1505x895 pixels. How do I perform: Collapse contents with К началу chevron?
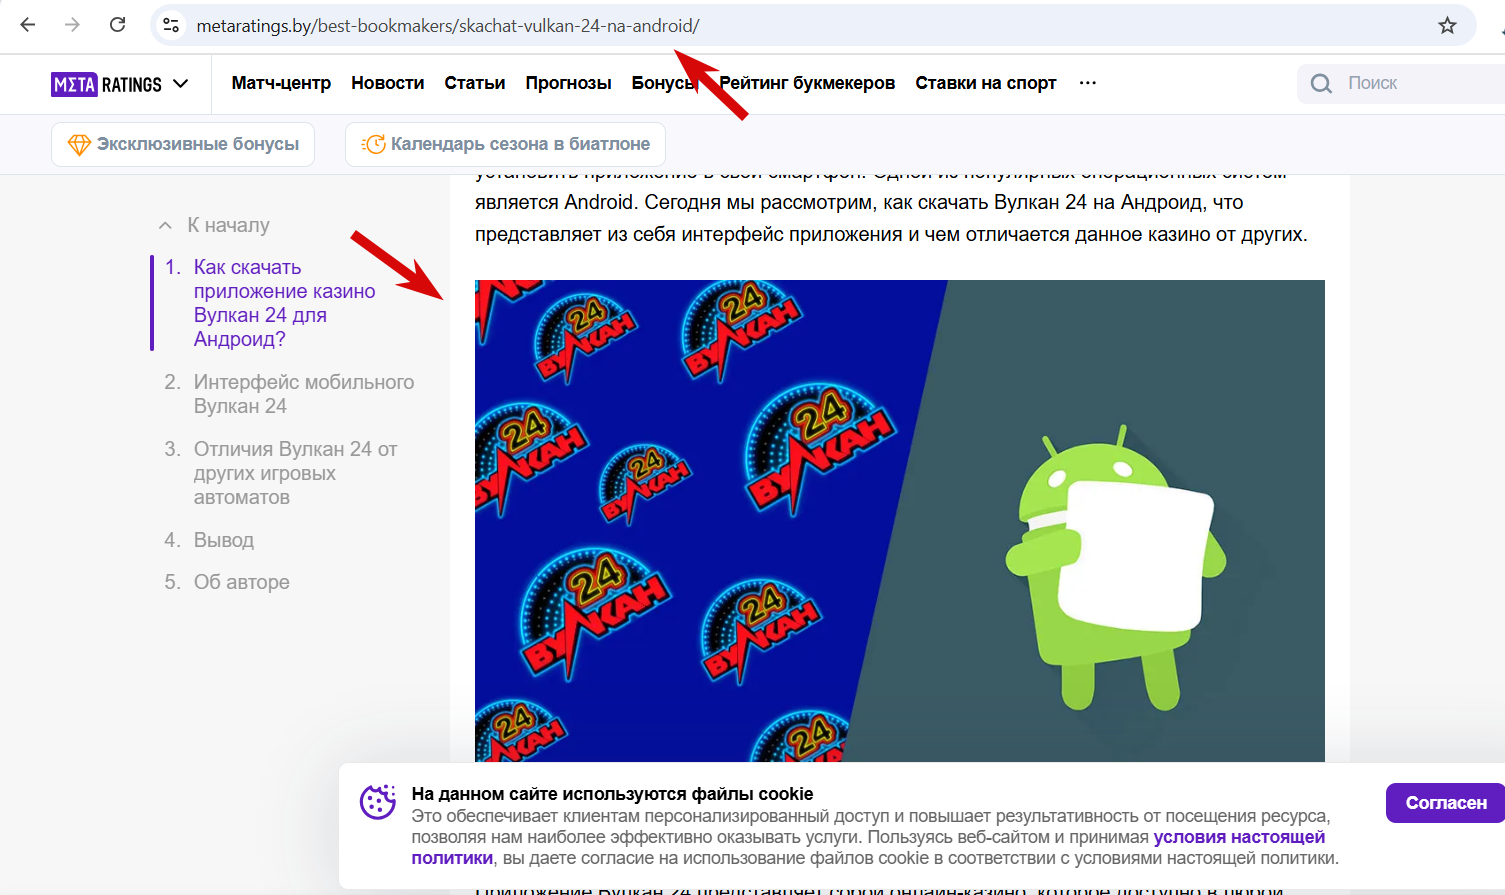(x=165, y=225)
